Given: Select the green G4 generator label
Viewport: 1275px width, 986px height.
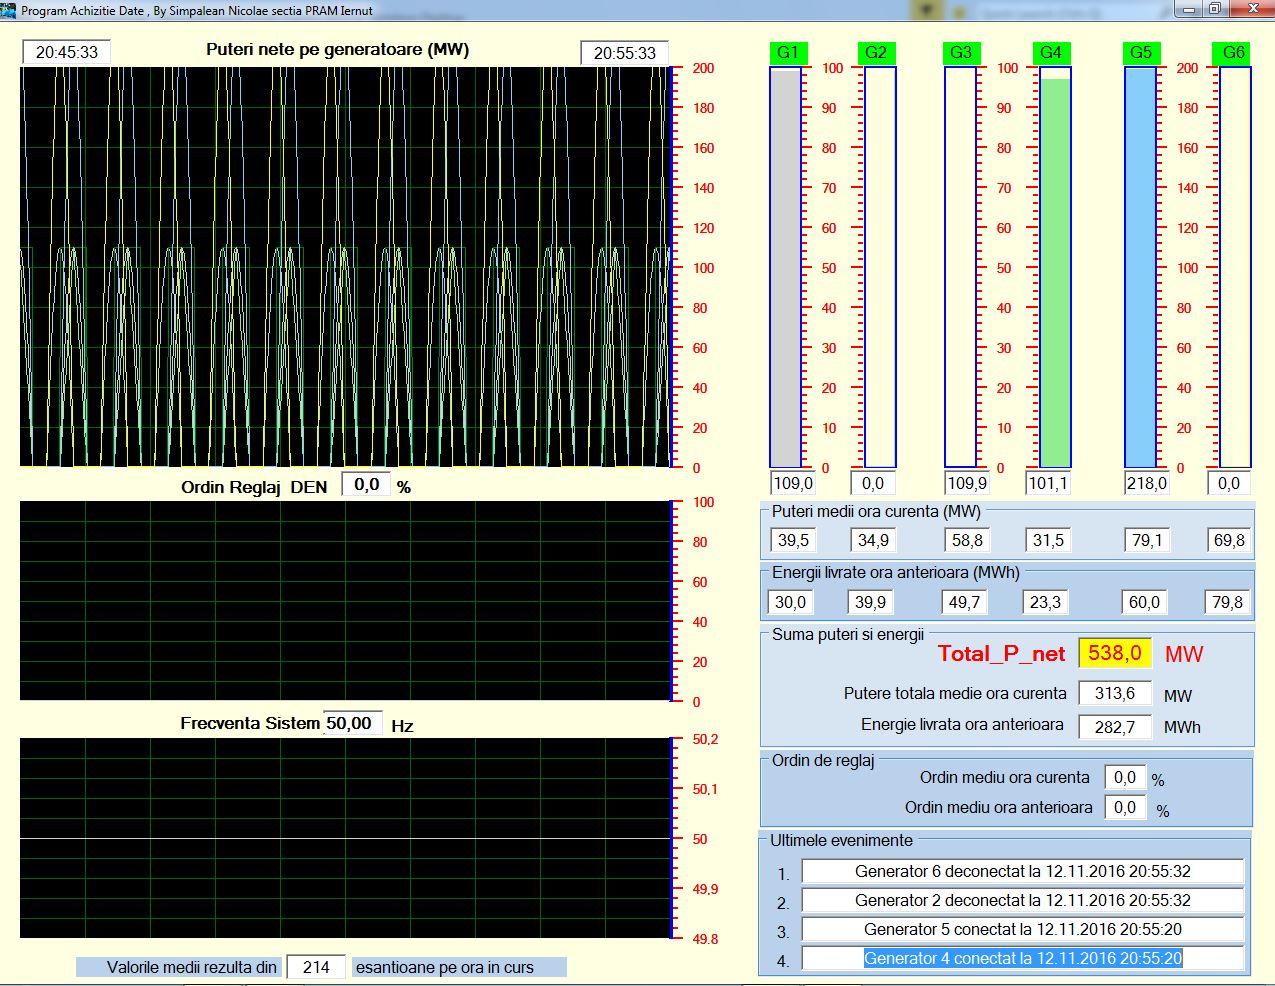Looking at the screenshot, I should [x=1050, y=53].
